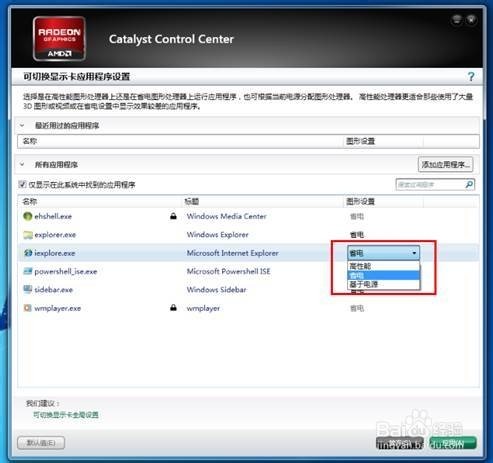Image resolution: width=493 pixels, height=463 pixels.
Task: Click the iexplore.exe Internet Explorer icon
Action: tap(28, 253)
